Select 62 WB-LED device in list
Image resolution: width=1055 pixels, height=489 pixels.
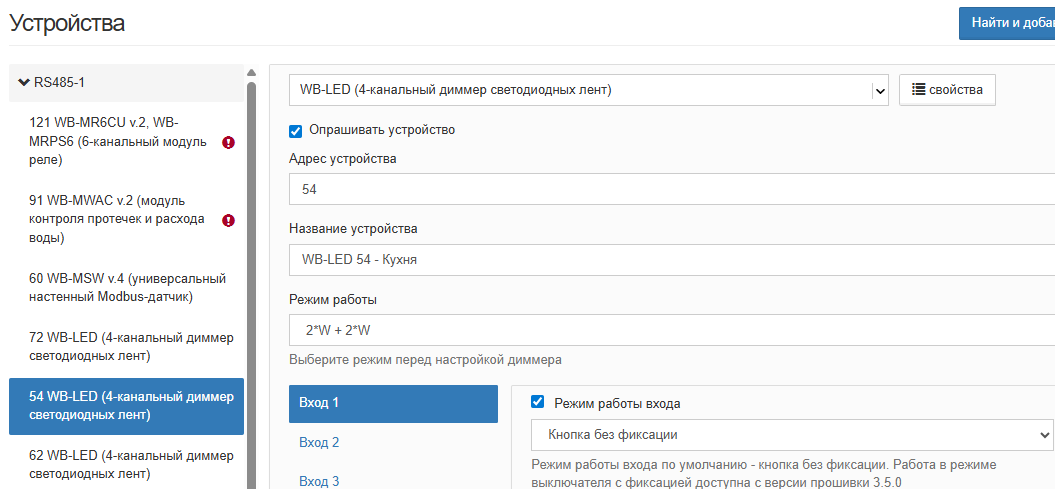pos(126,464)
